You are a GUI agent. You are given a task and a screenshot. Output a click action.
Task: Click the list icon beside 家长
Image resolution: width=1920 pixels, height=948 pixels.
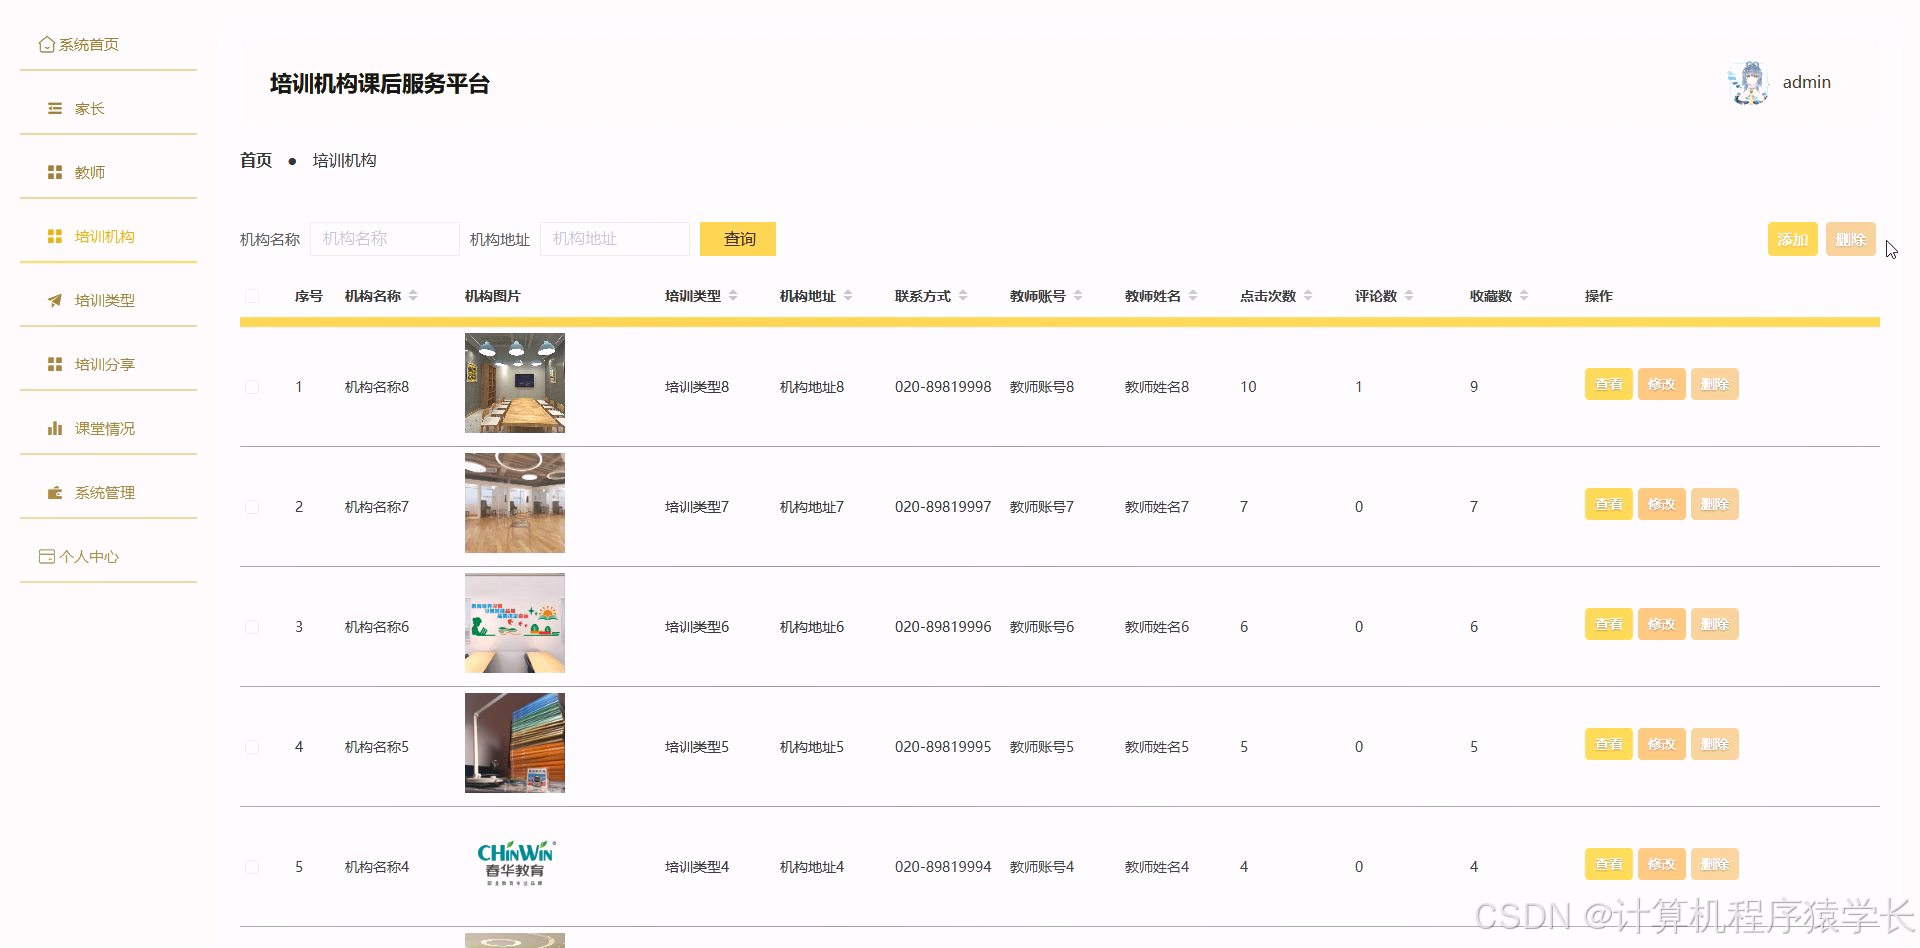(55, 108)
